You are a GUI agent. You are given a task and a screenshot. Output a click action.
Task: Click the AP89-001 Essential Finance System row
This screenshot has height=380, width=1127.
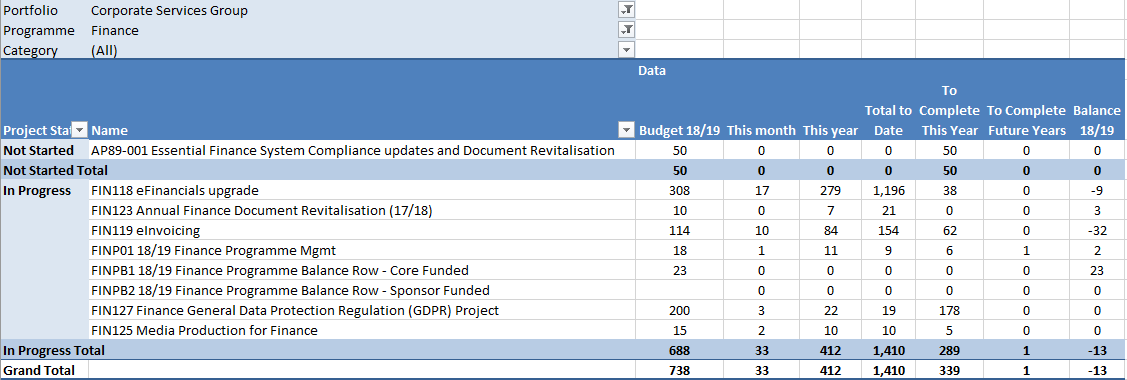(353, 151)
